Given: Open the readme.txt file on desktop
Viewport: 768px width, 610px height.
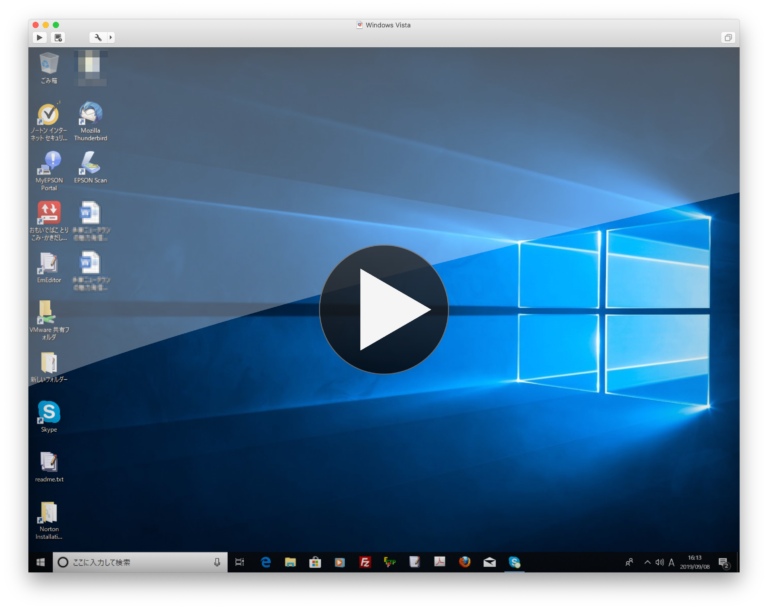Looking at the screenshot, I should pos(48,462).
